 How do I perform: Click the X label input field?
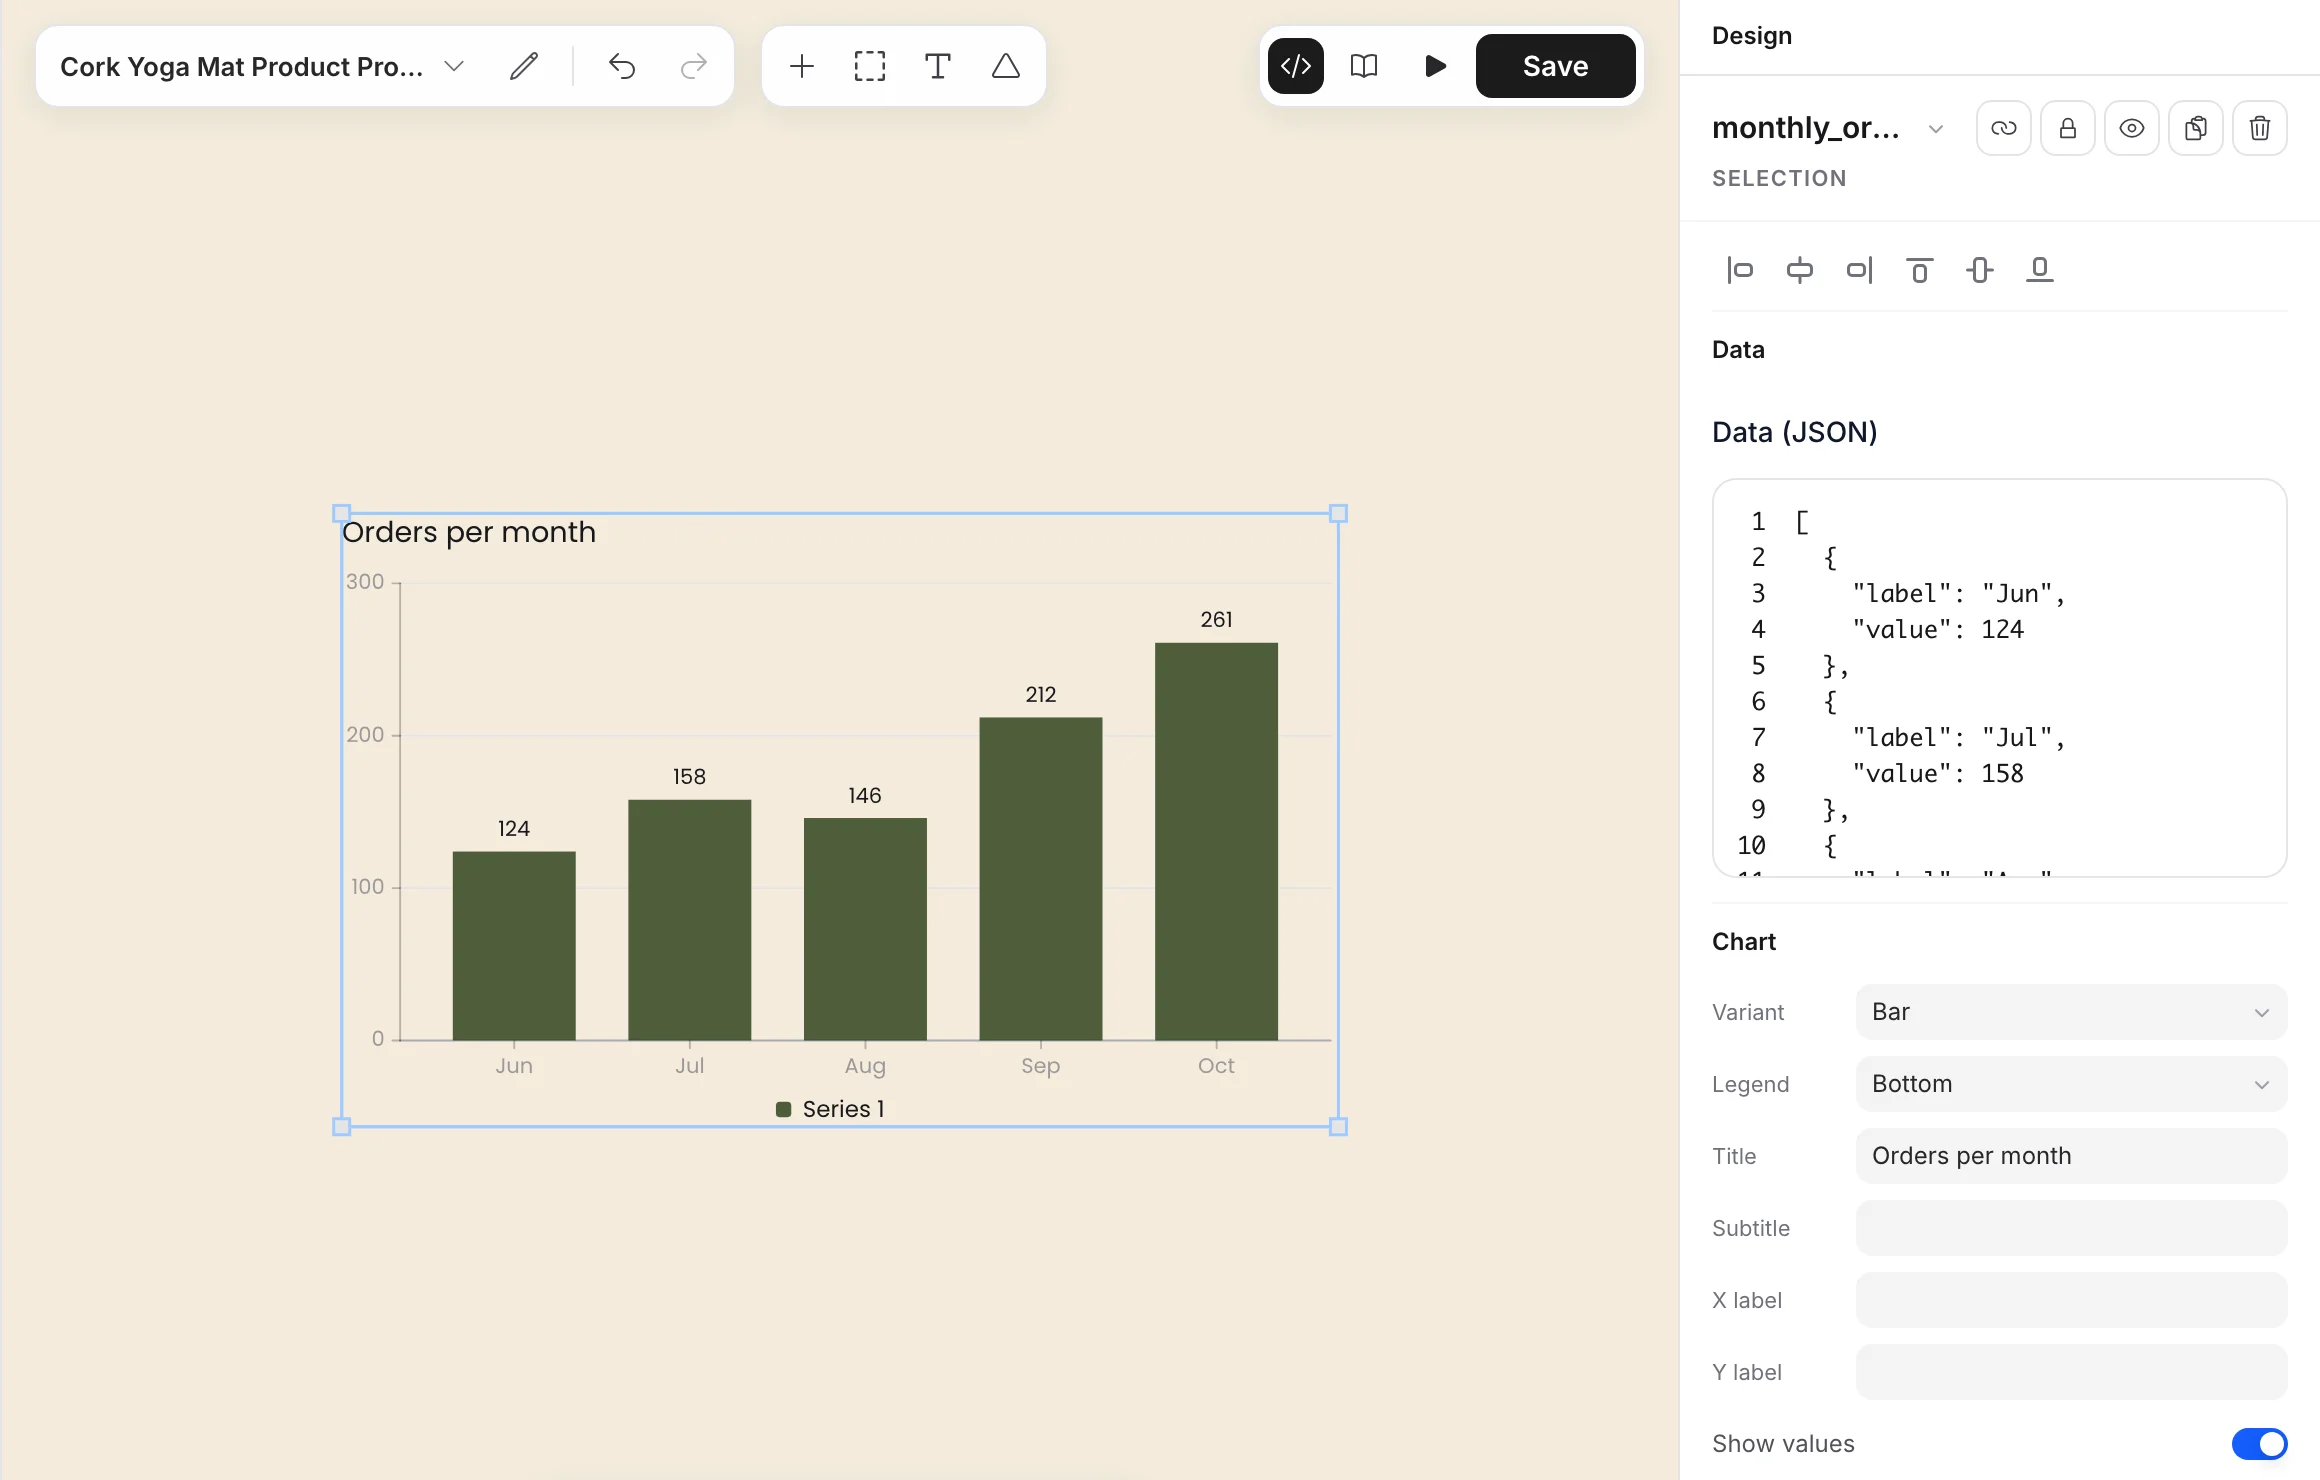tap(2071, 1300)
